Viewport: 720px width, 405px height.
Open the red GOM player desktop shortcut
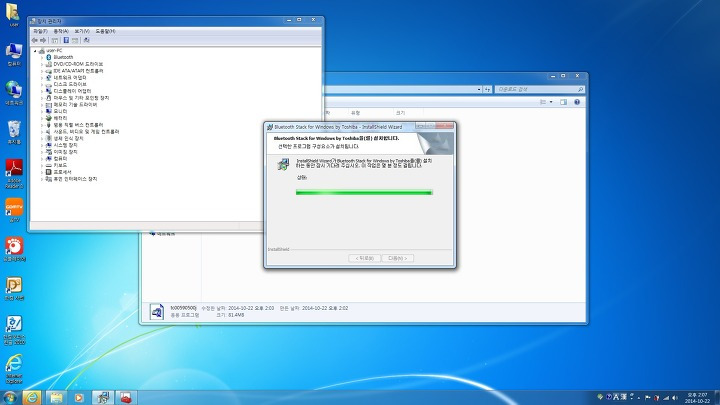(x=14, y=249)
